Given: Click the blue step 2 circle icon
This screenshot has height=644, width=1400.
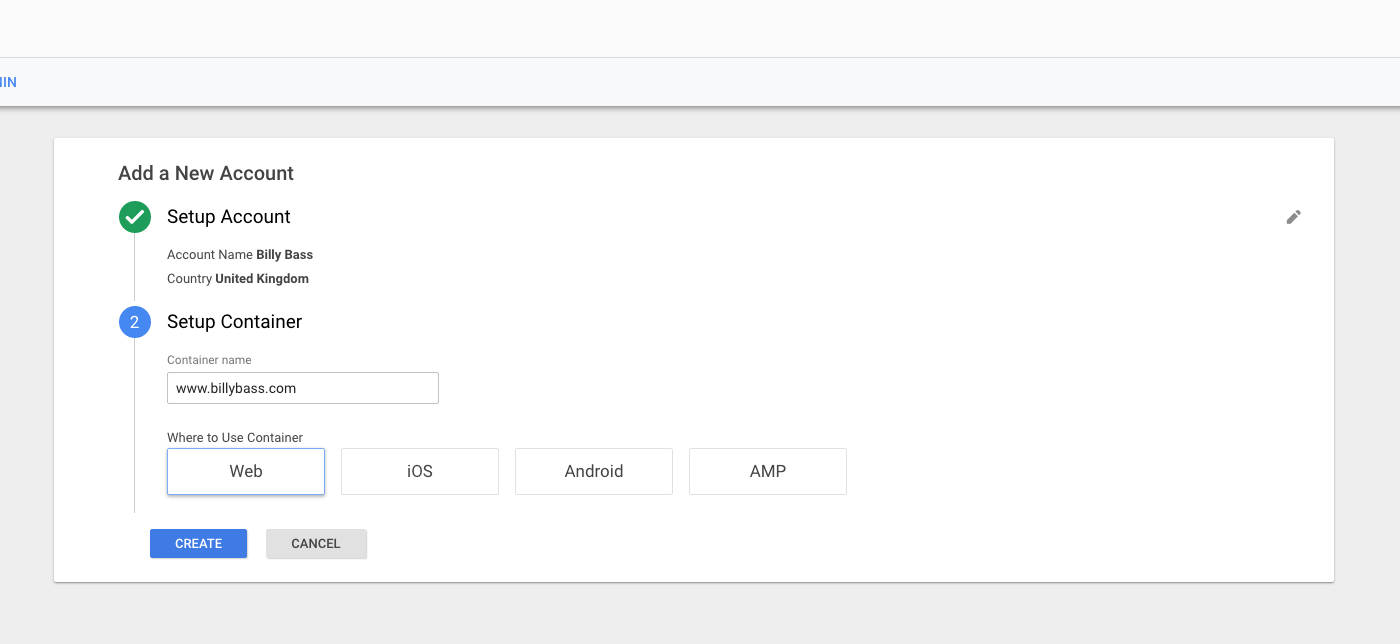Looking at the screenshot, I should (135, 322).
